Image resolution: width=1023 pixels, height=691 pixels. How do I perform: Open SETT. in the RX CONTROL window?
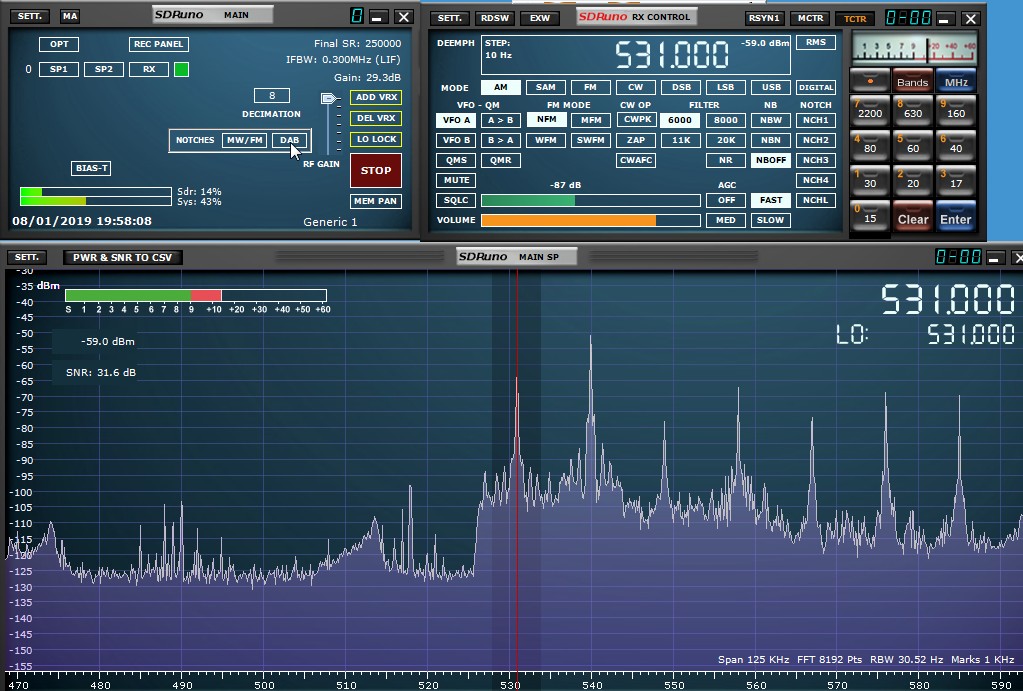[450, 18]
